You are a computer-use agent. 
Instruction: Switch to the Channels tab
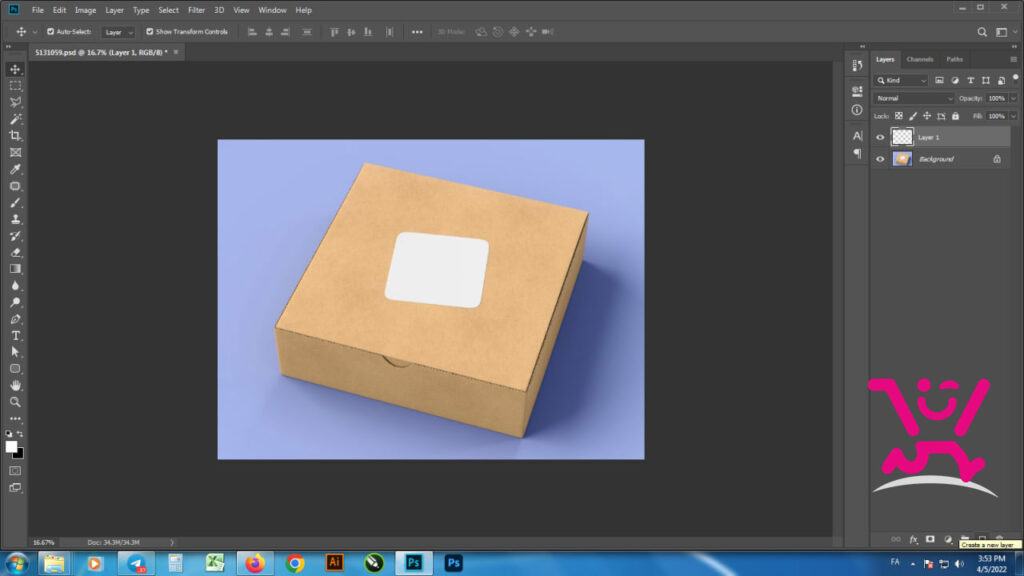tap(920, 59)
